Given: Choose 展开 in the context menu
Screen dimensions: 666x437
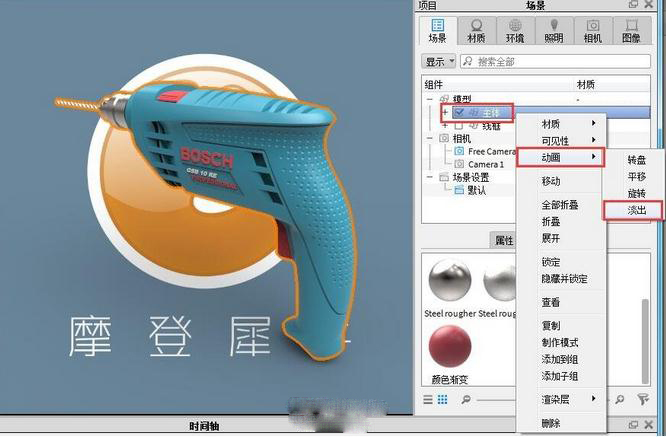Looking at the screenshot, I should (561, 238).
